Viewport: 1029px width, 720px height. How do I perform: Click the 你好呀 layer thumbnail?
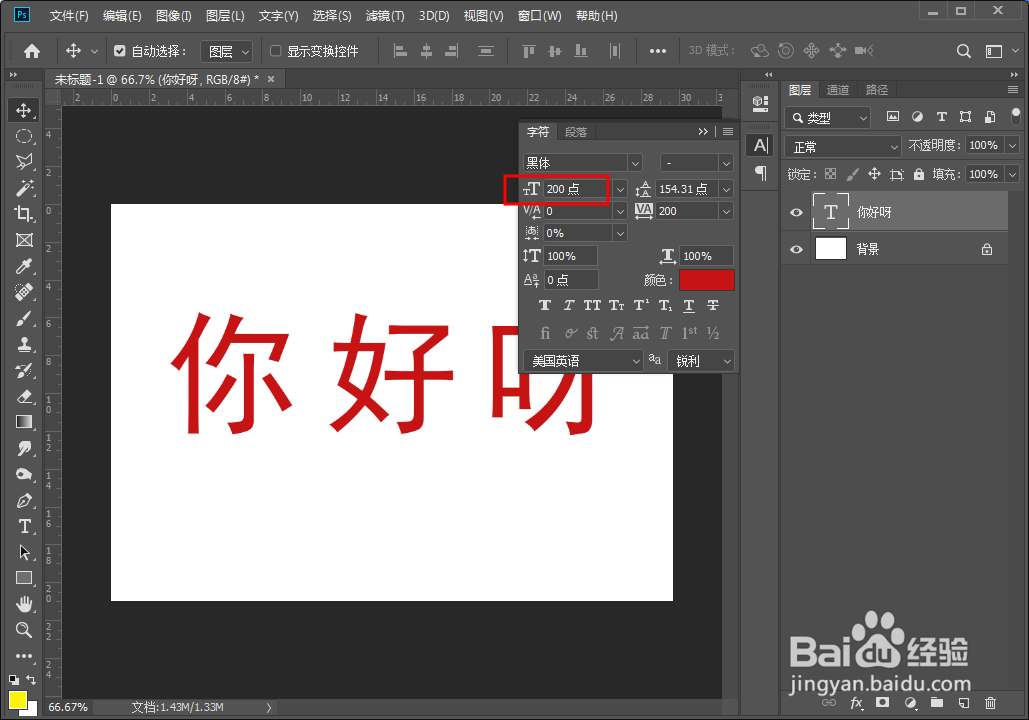830,211
